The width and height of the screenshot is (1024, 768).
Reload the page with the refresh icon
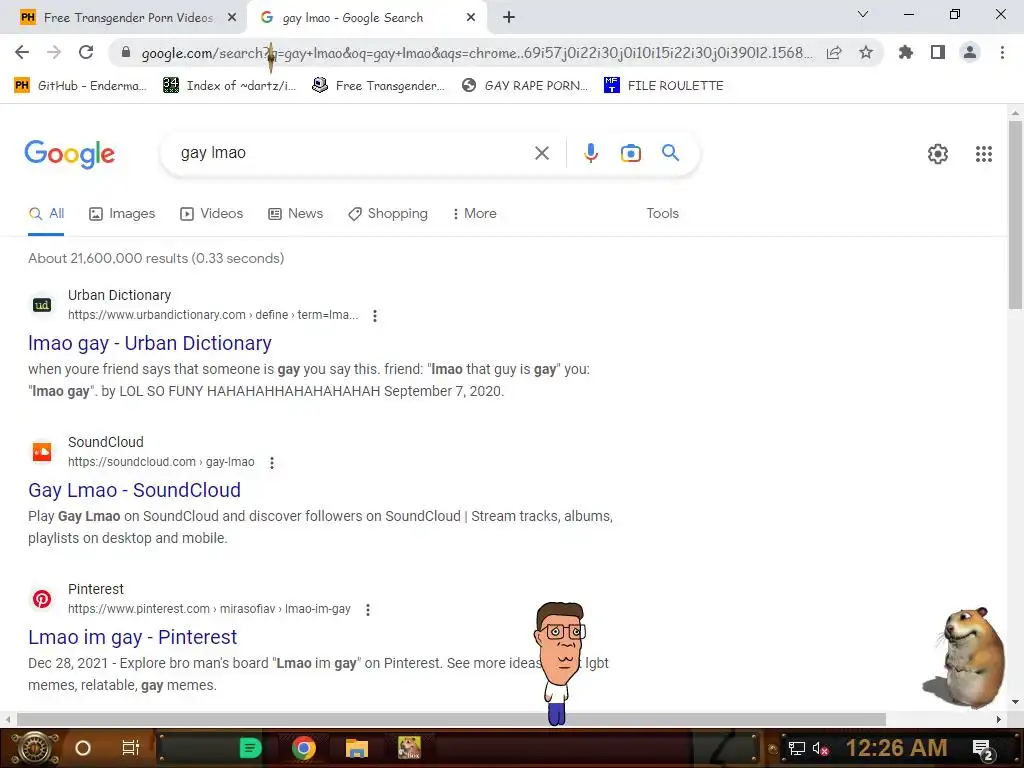point(86,52)
